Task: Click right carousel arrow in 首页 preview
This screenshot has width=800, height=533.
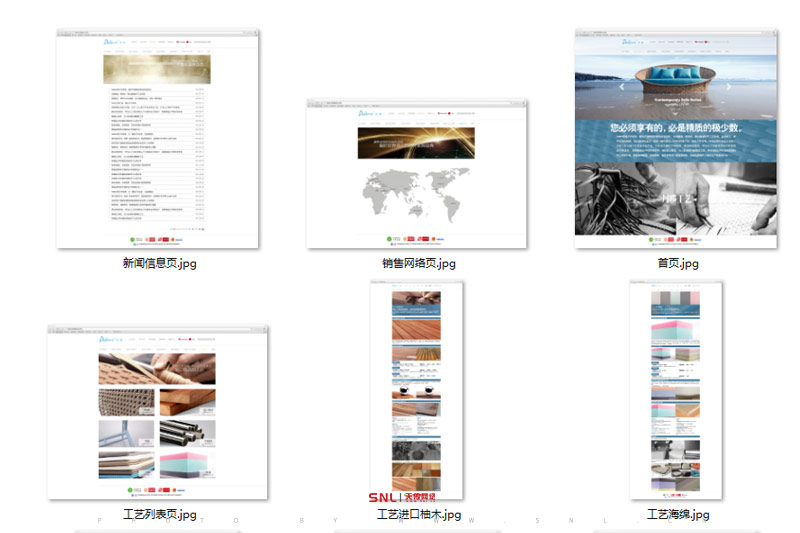Action: [729, 87]
